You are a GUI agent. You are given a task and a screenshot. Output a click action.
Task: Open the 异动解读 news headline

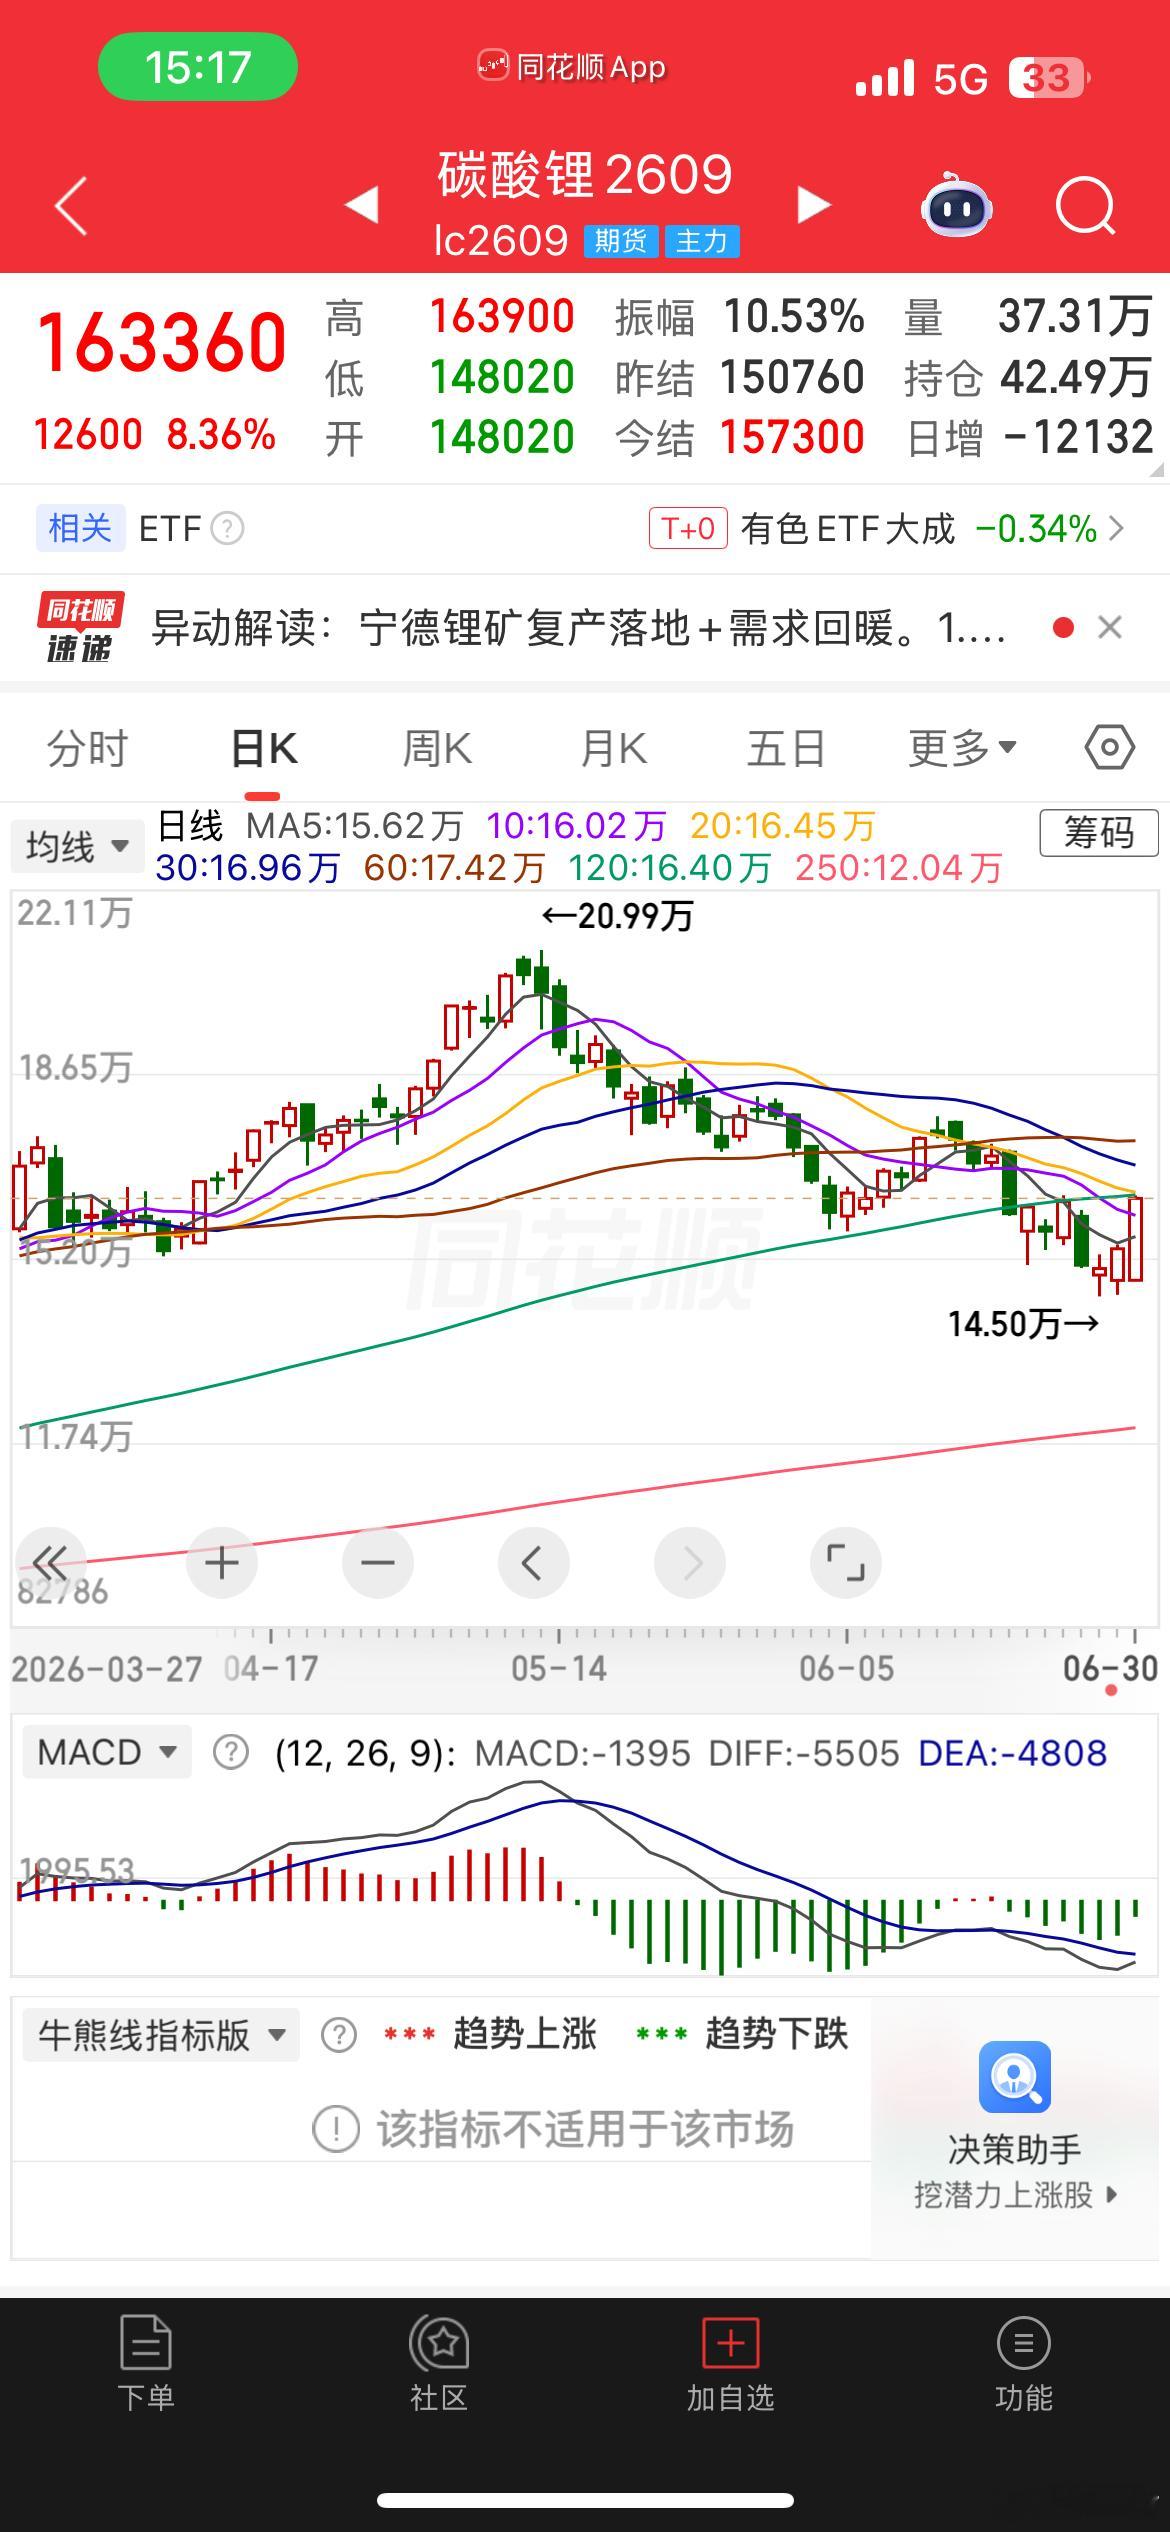[x=578, y=628]
